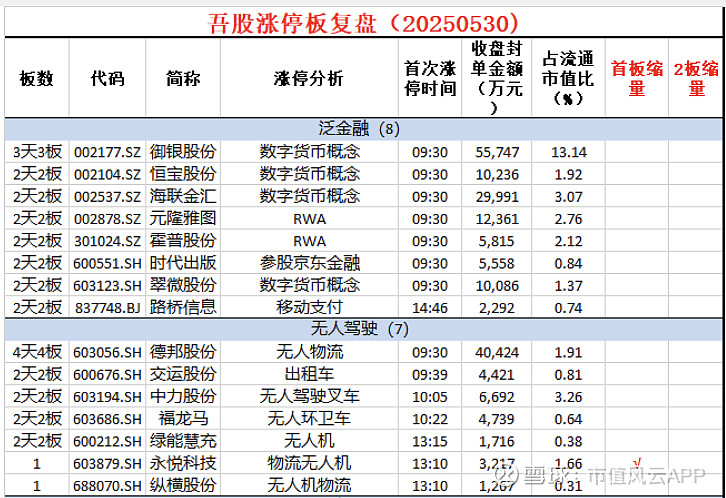Click stock code 603194.SH
Image resolution: width=726 pixels, height=498 pixels.
(x=107, y=397)
